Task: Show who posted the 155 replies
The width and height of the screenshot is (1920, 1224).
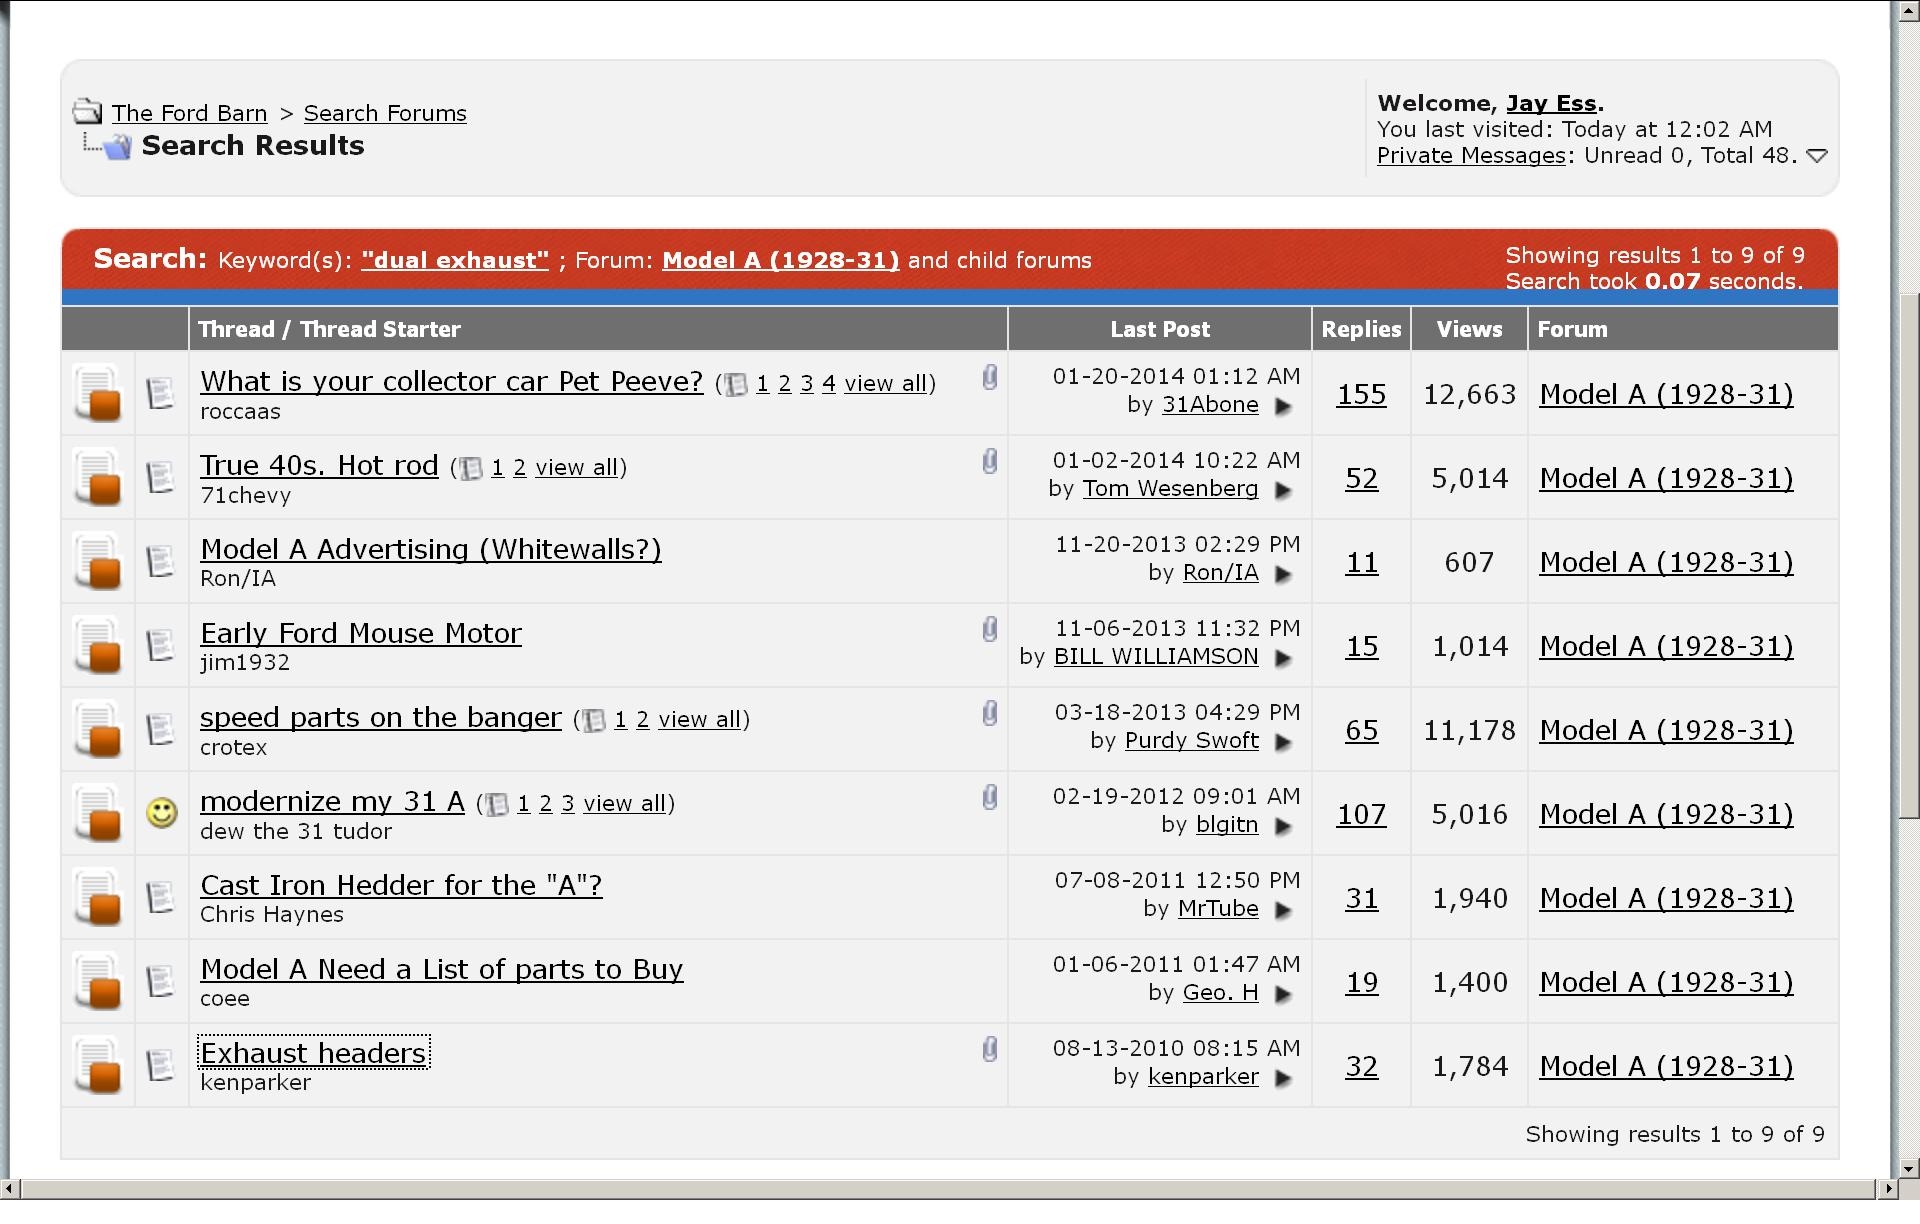Action: (1361, 394)
